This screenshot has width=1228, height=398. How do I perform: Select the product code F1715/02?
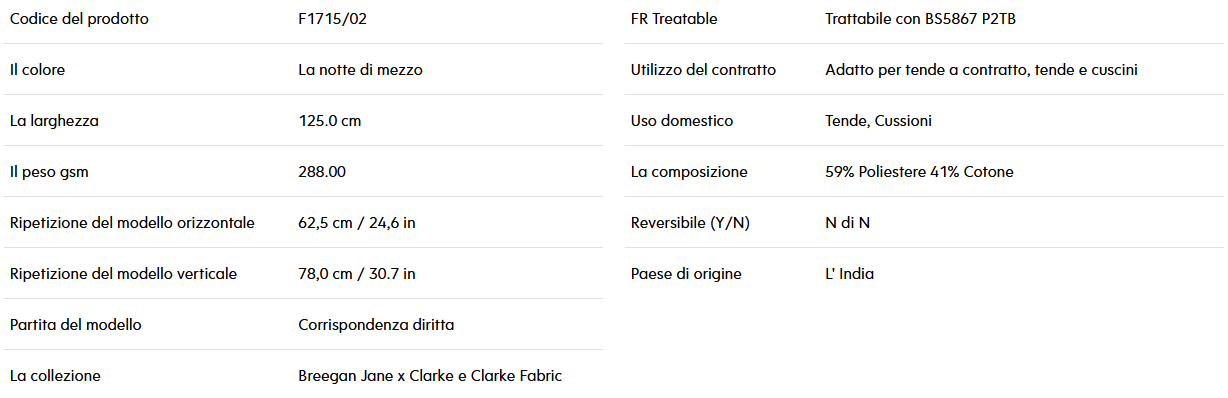click(339, 19)
